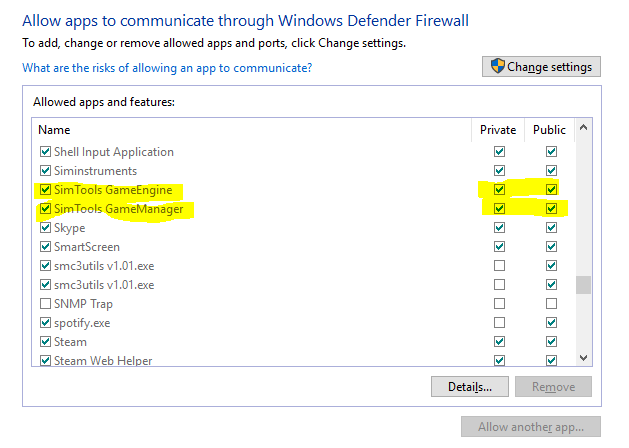Screen dimensions: 629x448
Task: Click Allow another app button
Action: pyautogui.click(x=531, y=427)
